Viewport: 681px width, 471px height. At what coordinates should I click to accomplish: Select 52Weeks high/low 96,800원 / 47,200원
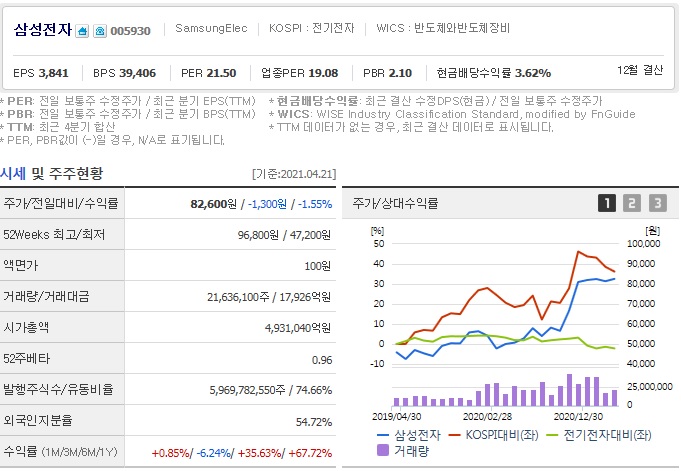284,235
